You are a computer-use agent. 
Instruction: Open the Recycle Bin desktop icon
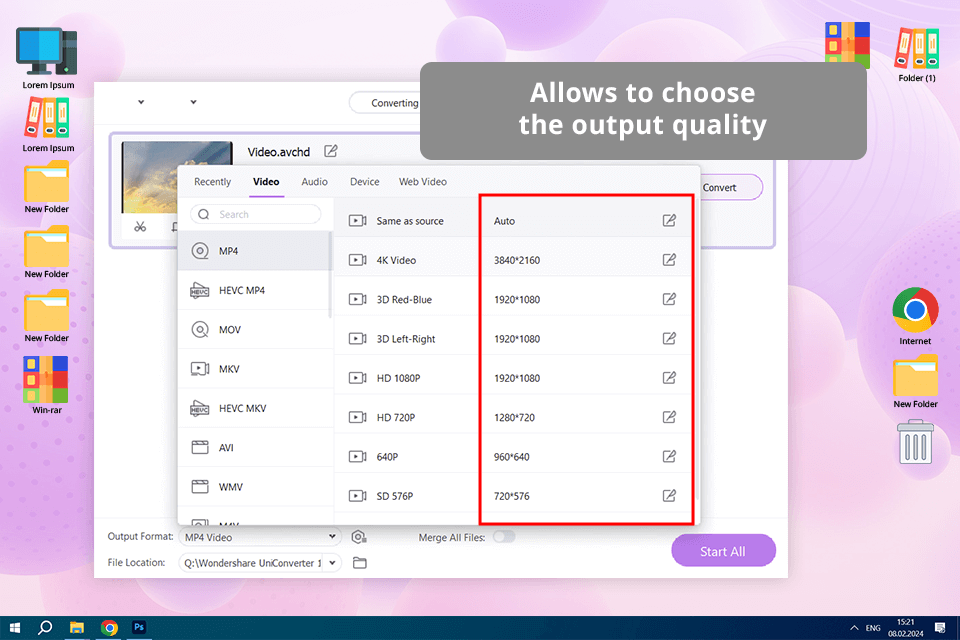[916, 442]
